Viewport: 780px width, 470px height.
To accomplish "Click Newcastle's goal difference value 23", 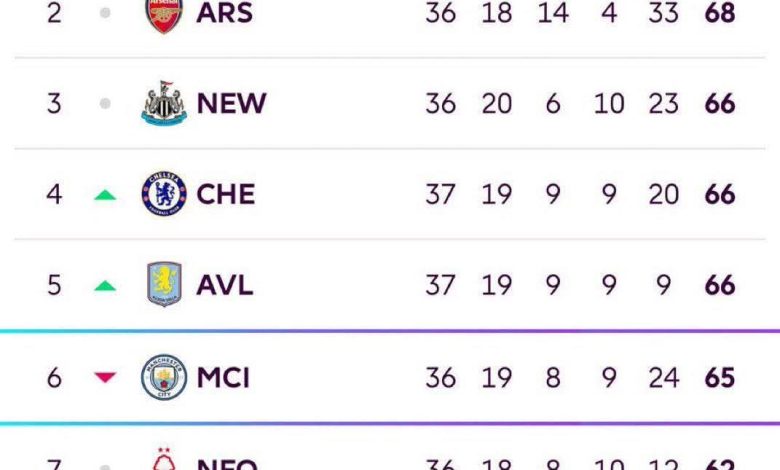I will (664, 103).
